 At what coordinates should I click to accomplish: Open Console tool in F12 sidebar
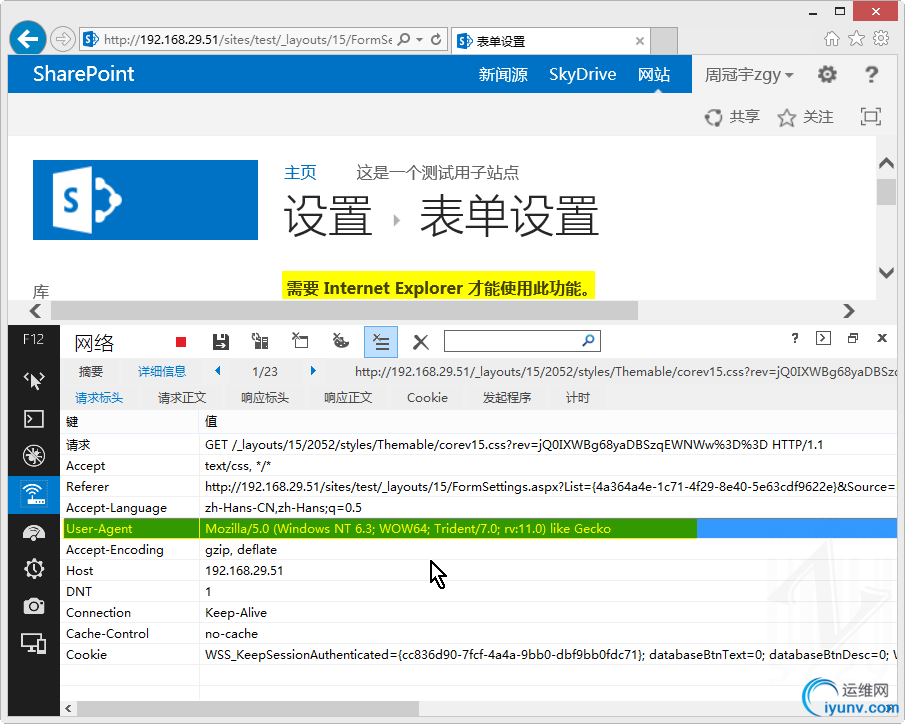pos(33,419)
